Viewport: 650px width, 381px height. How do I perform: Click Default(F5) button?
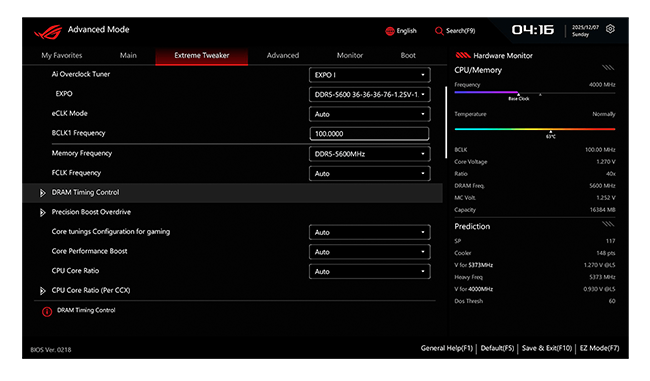[497, 348]
